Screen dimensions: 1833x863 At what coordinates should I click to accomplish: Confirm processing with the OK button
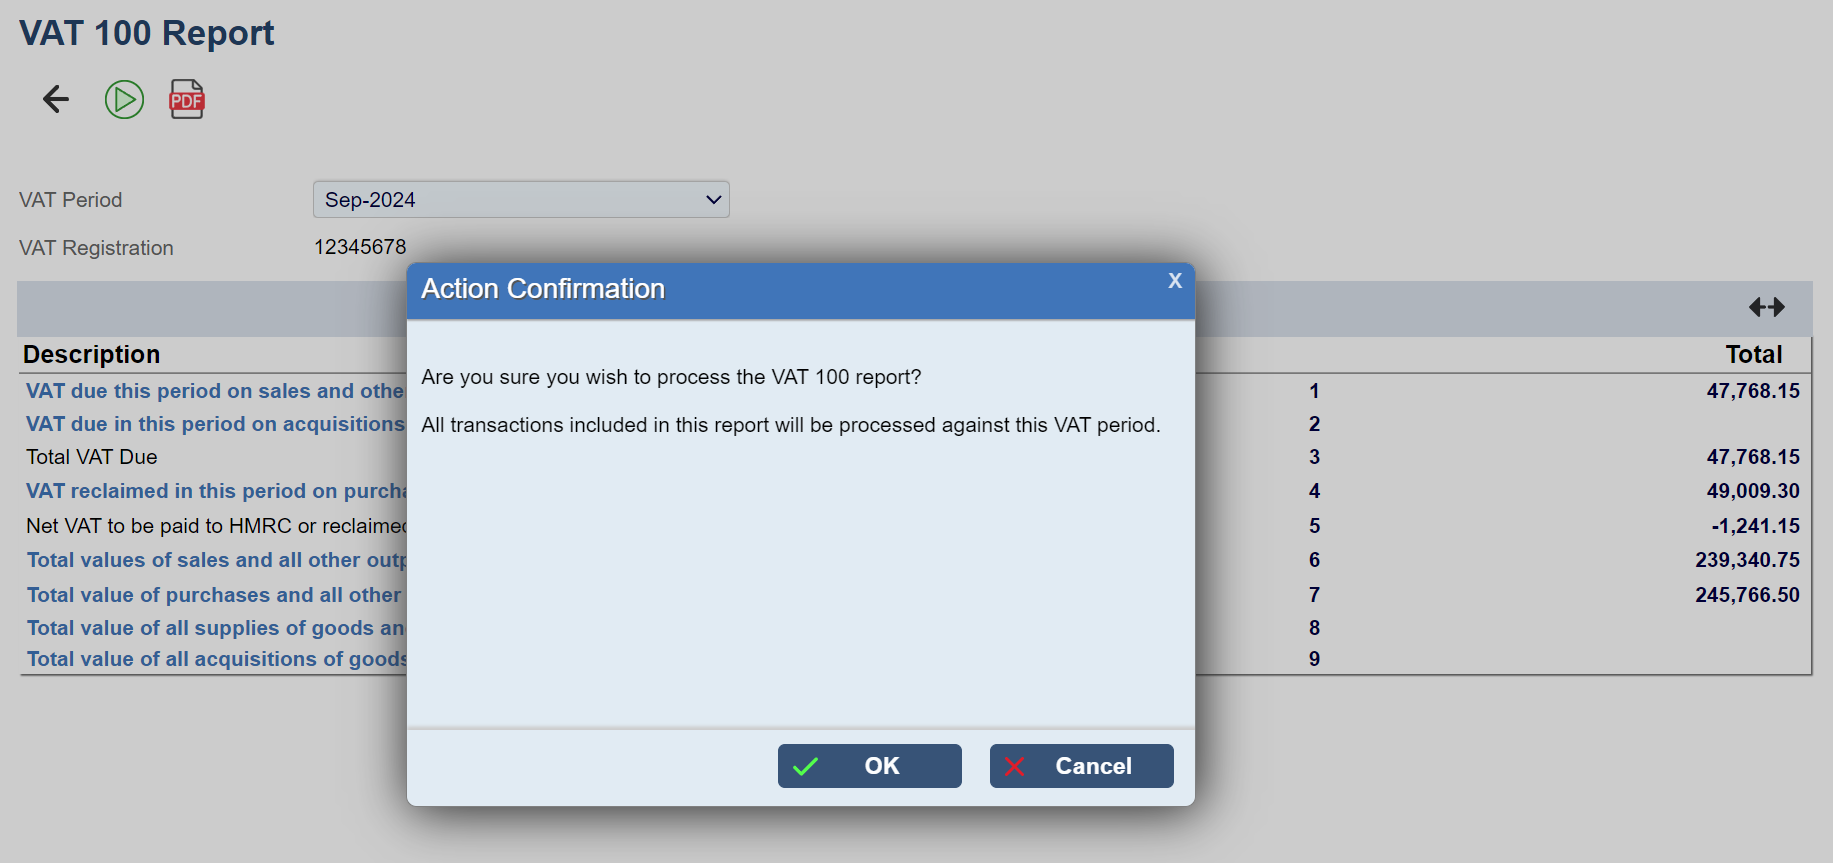[869, 766]
